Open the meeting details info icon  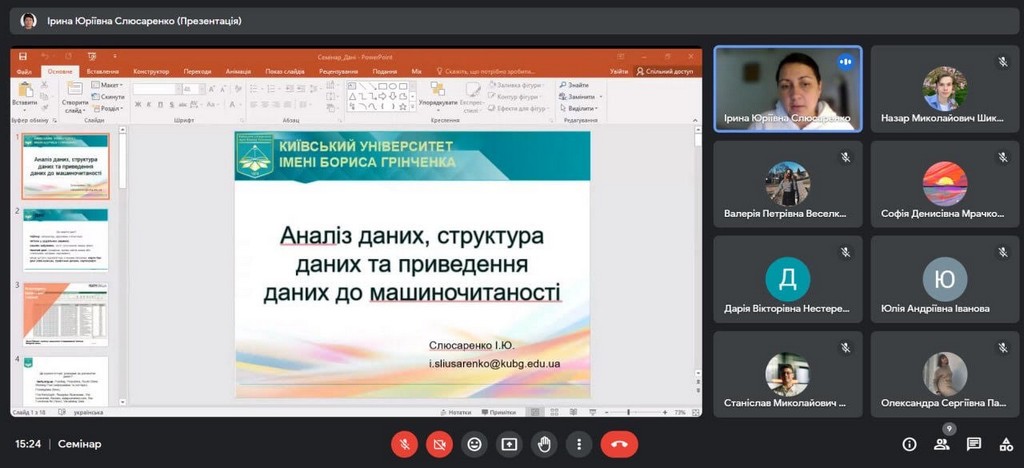909,444
